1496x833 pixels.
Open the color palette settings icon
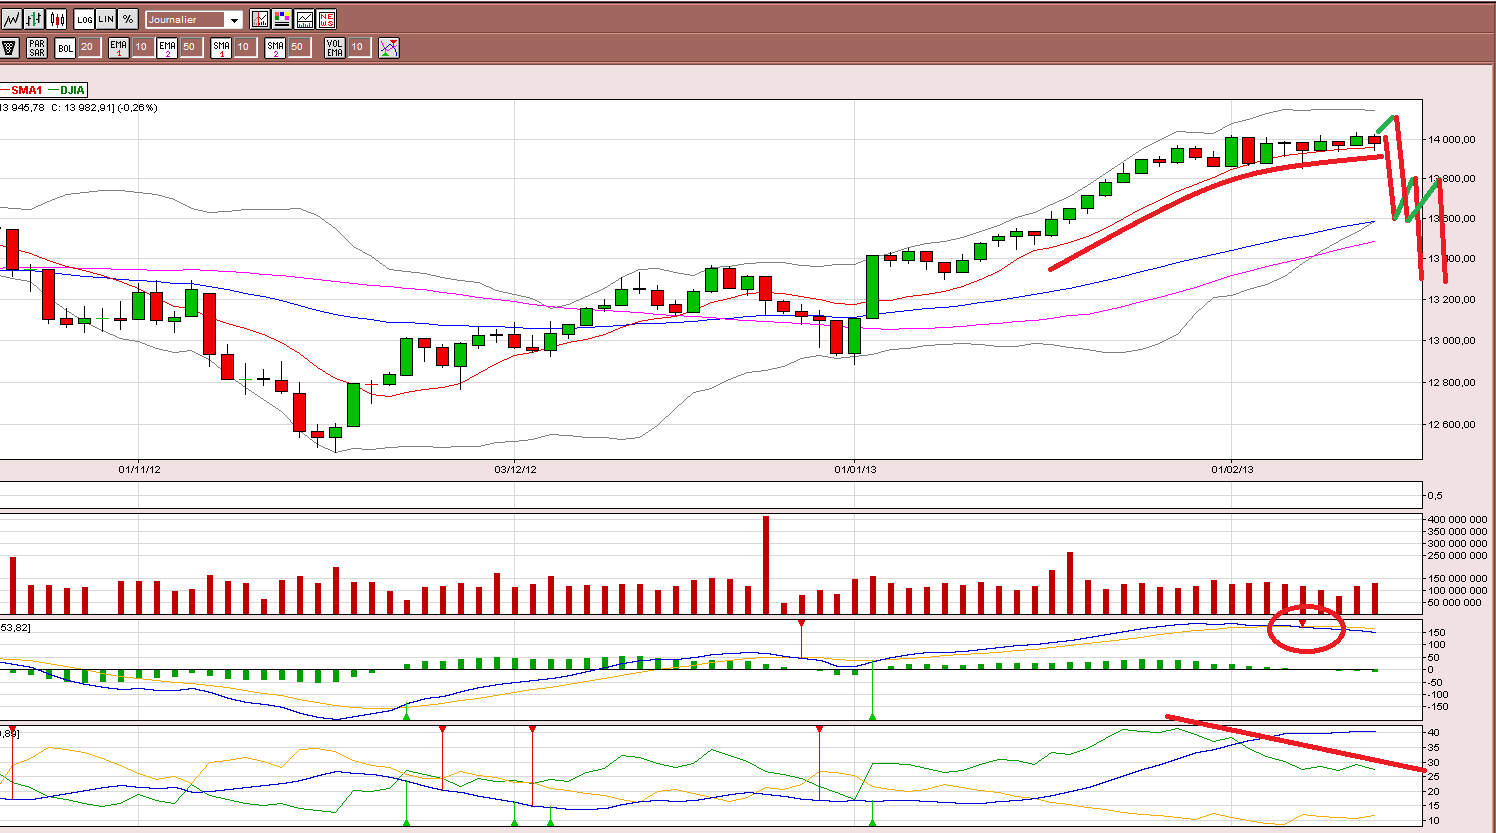tap(282, 19)
